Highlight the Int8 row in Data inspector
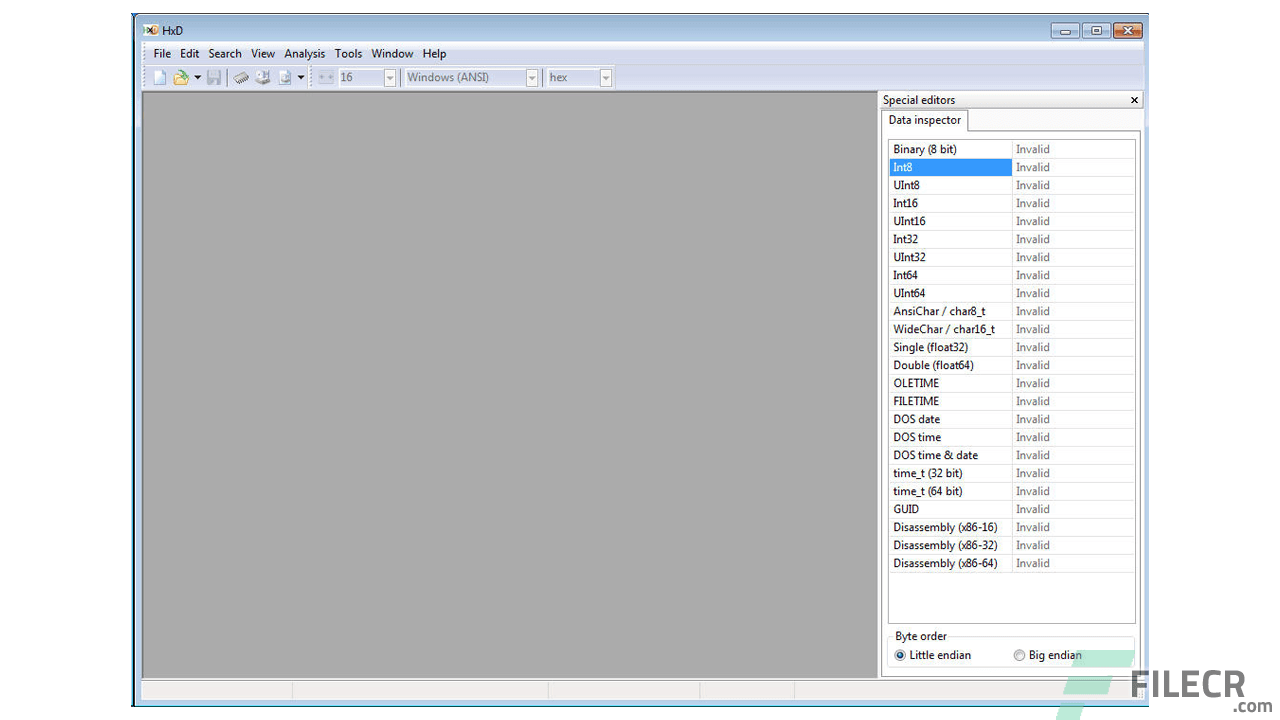Viewport: 1280px width, 720px height. (x=950, y=167)
